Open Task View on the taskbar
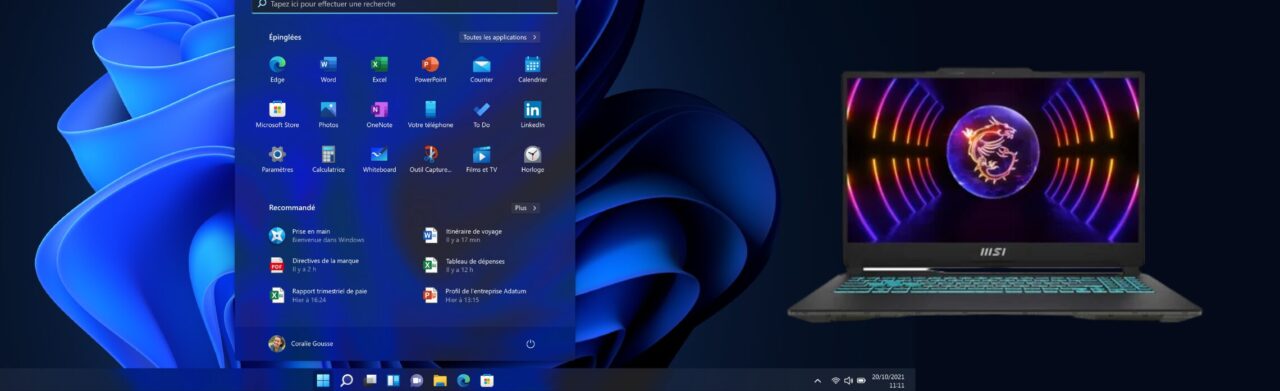Image resolution: width=1280 pixels, height=391 pixels. click(370, 381)
